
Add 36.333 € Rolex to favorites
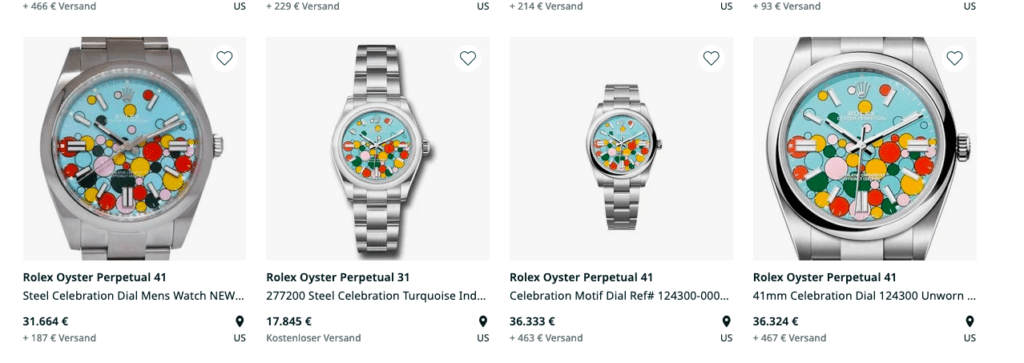point(711,59)
